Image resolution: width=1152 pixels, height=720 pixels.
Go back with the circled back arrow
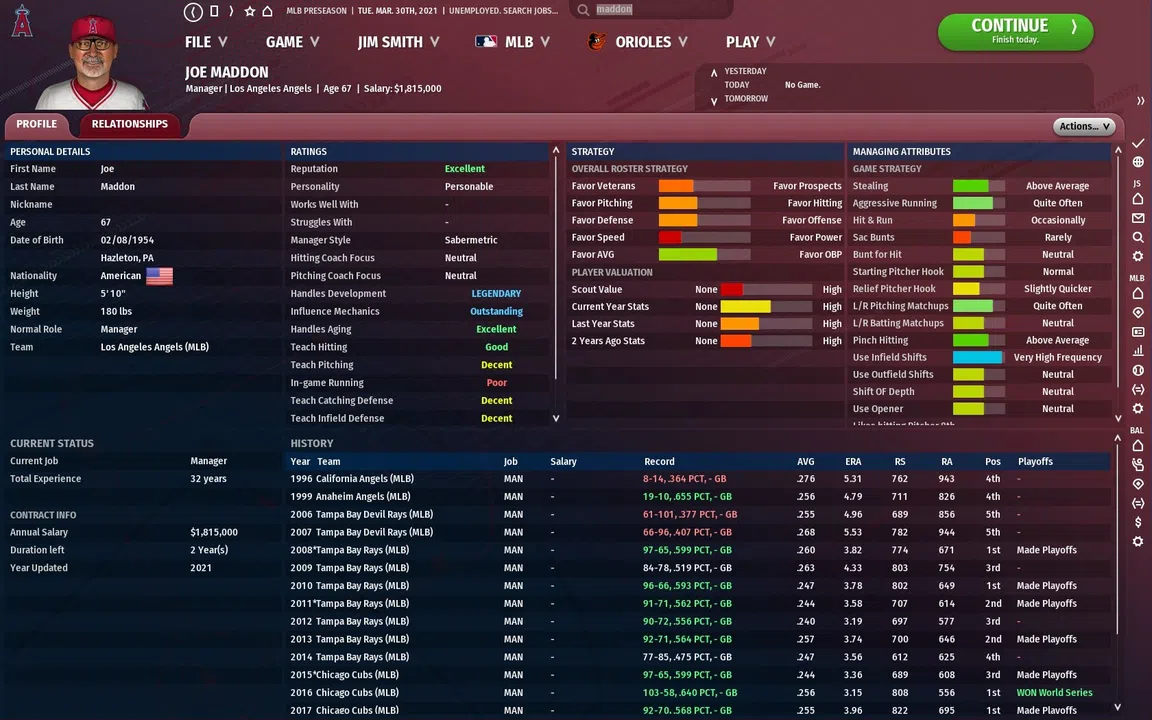[193, 11]
